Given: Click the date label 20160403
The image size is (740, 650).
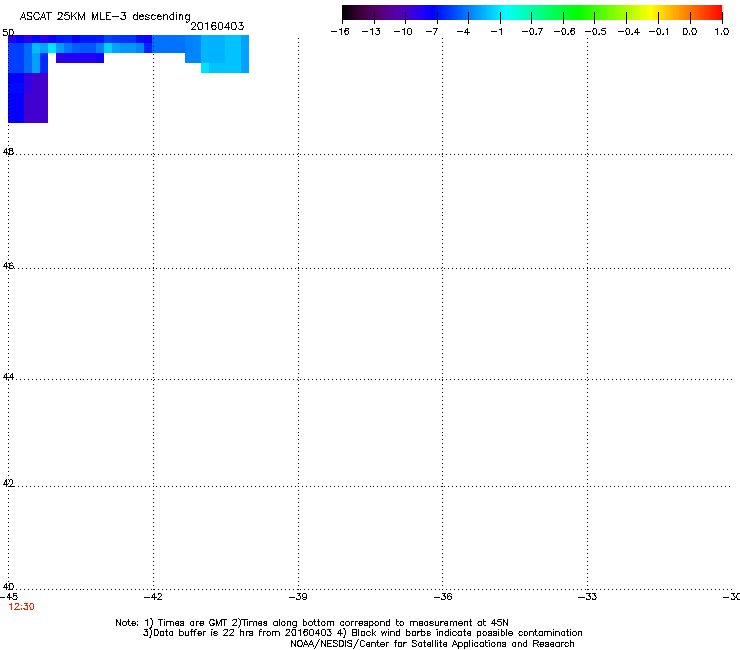Looking at the screenshot, I should [217, 26].
